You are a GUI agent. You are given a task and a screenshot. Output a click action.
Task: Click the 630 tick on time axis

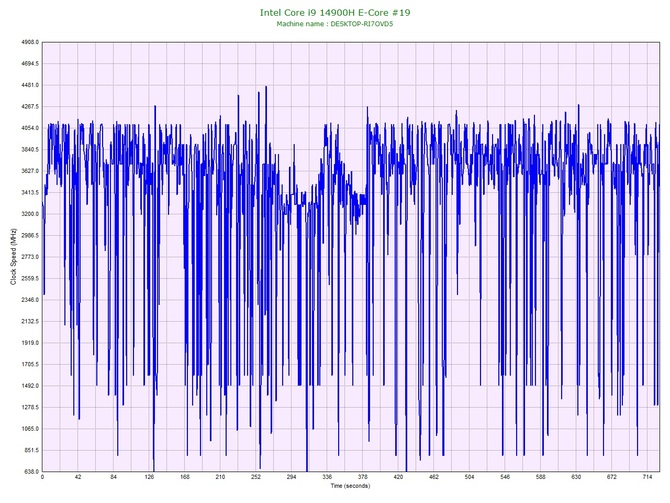click(576, 477)
